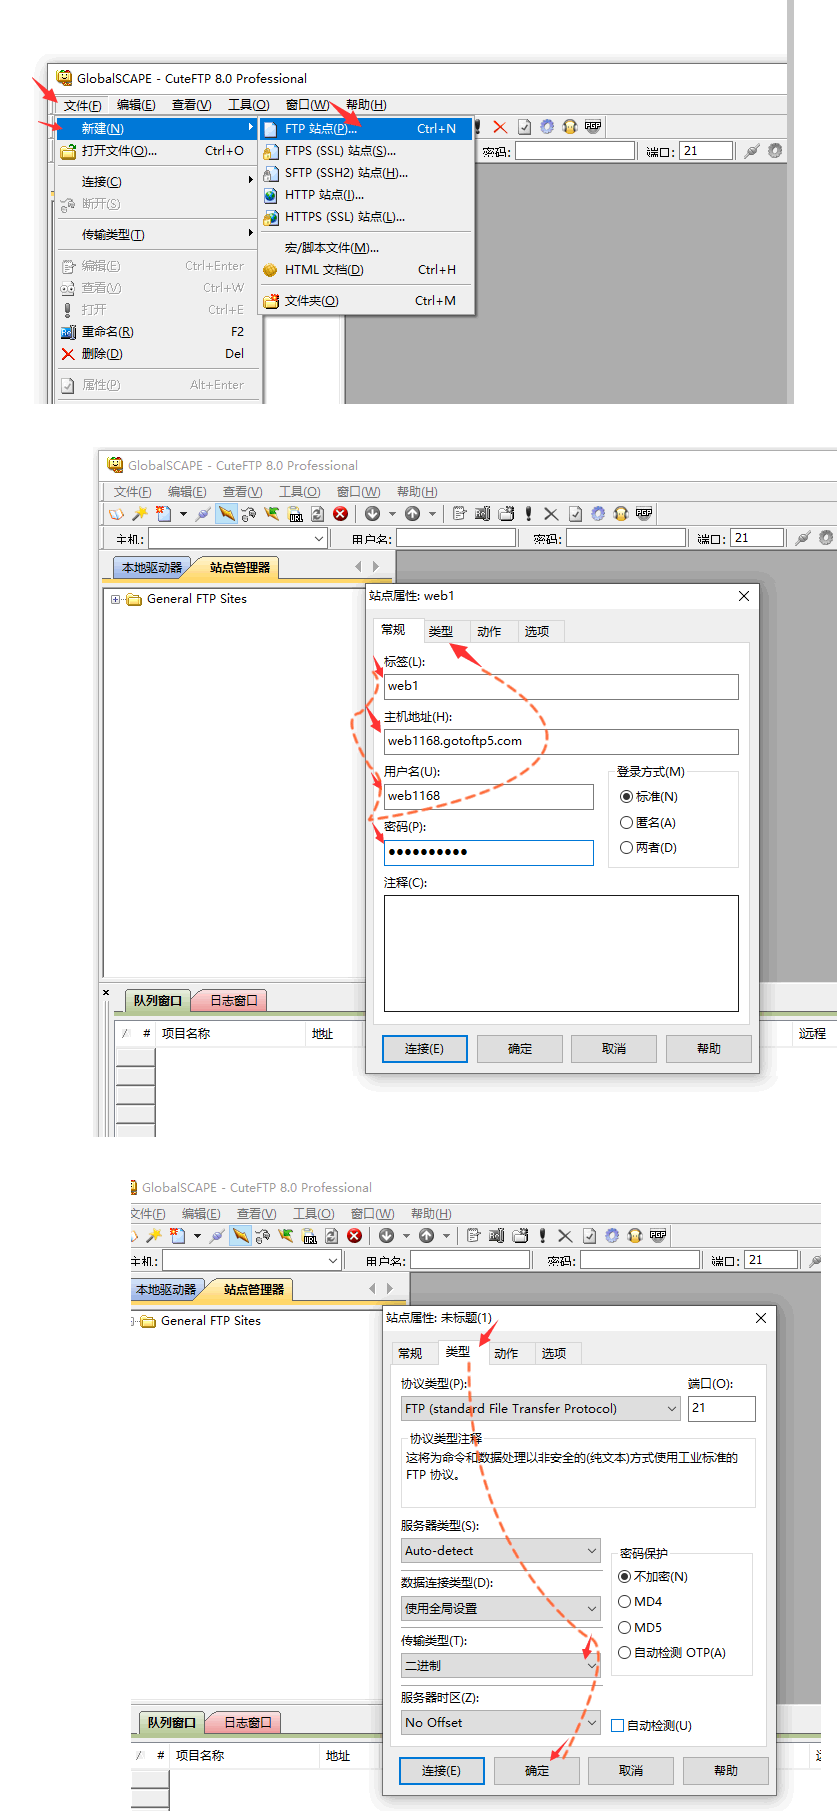Image resolution: width=837 pixels, height=1811 pixels.
Task: Click the 文件夹 new folder icon
Action: tap(270, 301)
